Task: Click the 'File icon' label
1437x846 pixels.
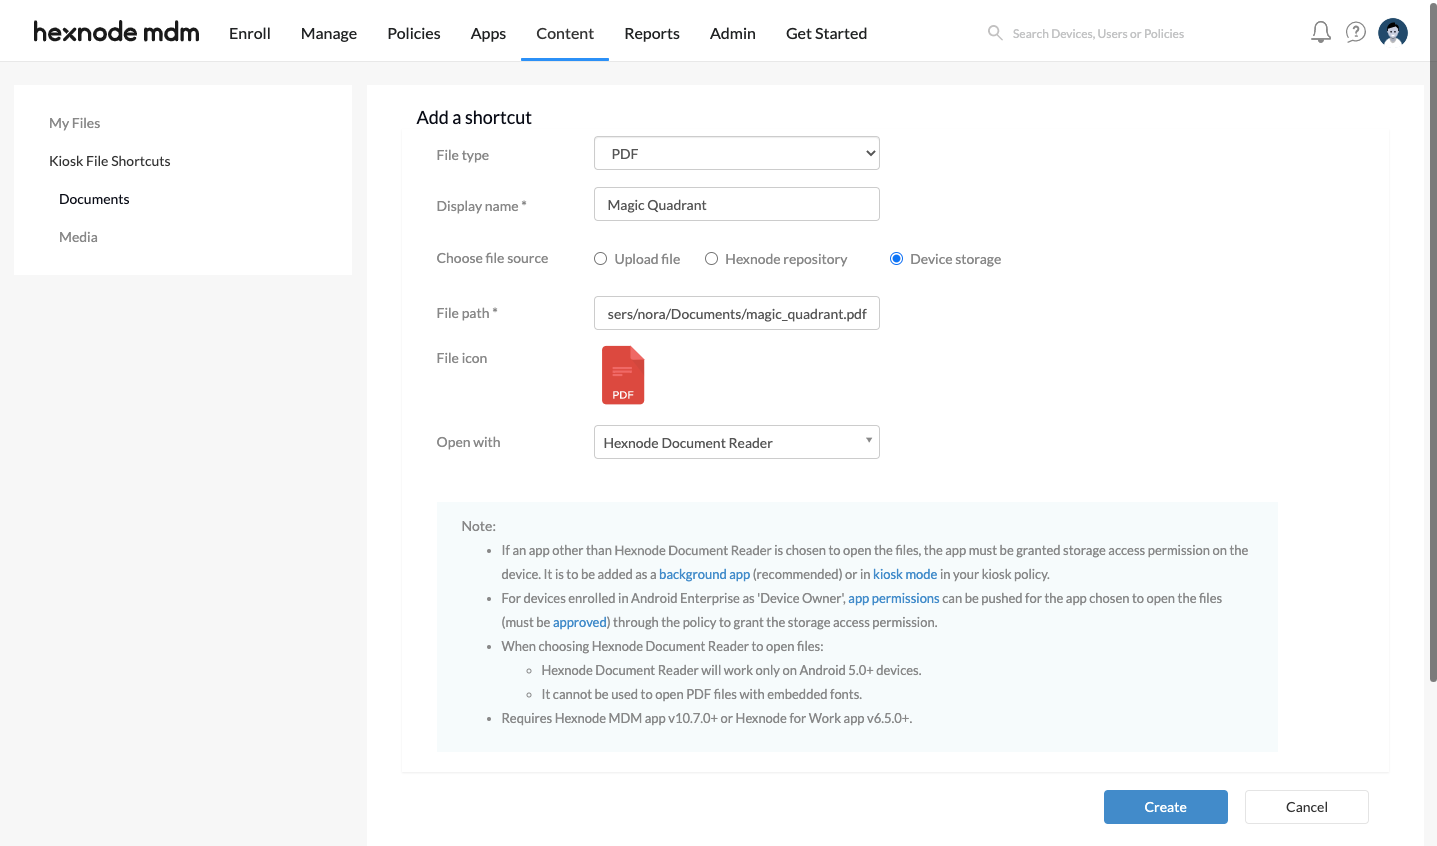Action: (462, 358)
